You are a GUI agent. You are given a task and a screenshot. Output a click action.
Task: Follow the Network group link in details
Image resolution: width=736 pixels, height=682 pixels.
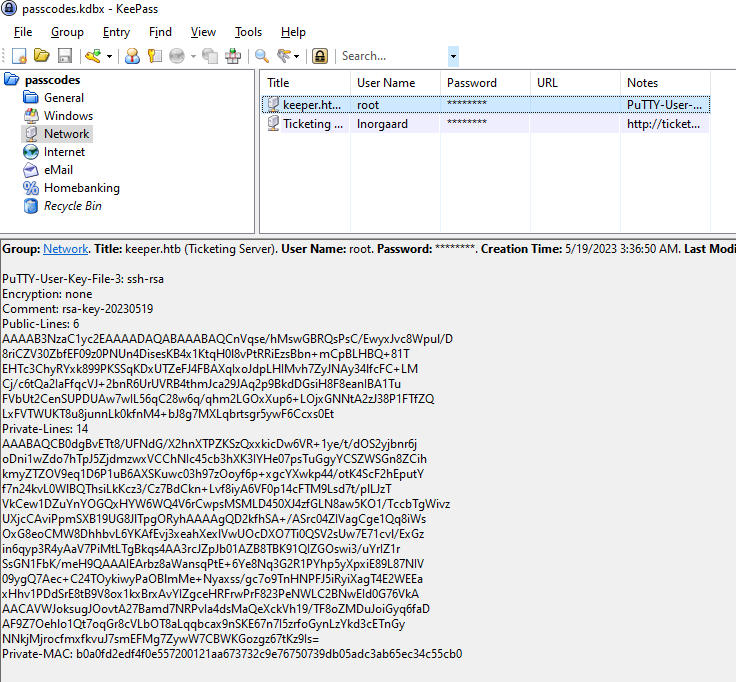65,249
